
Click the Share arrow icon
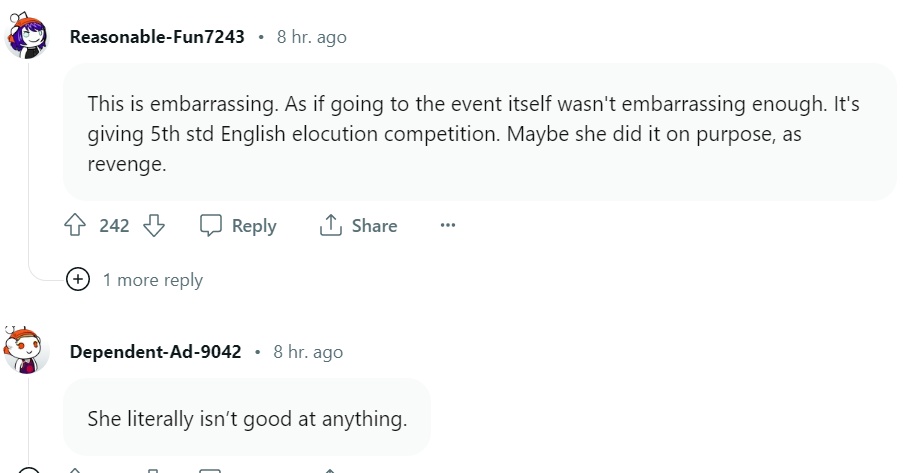point(331,226)
